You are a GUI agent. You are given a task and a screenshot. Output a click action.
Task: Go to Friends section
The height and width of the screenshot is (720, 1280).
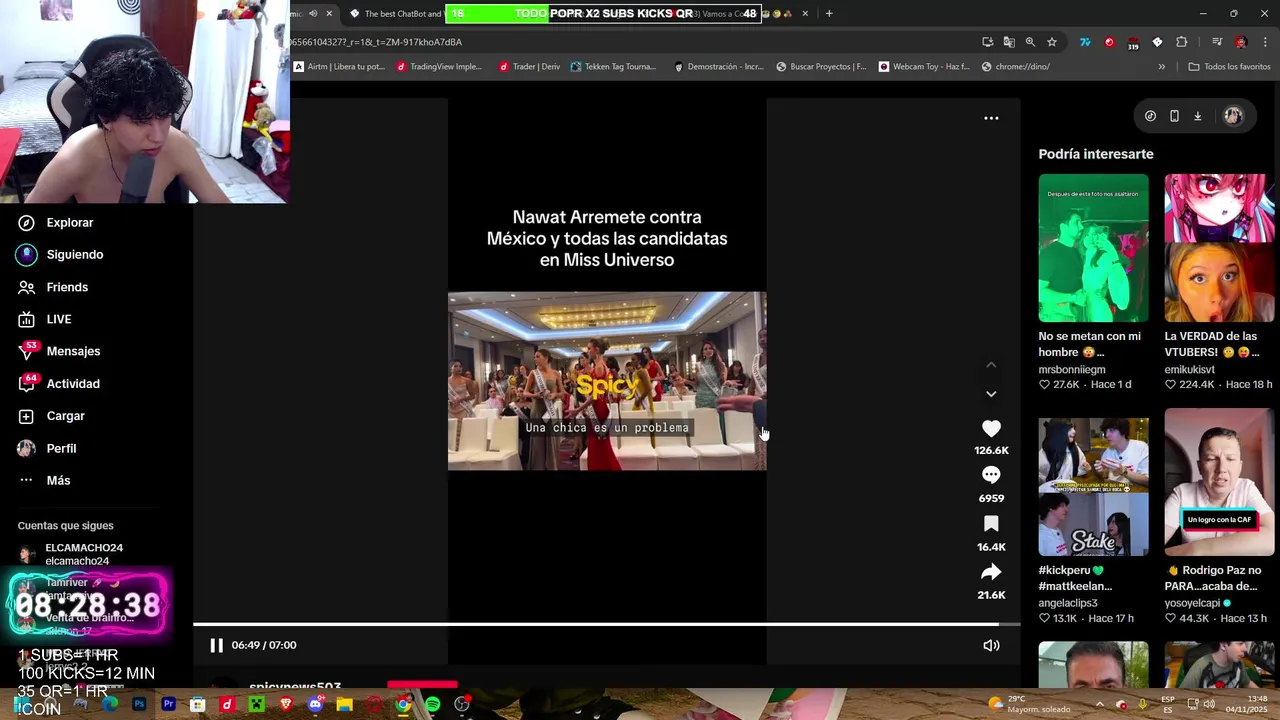click(x=53, y=287)
